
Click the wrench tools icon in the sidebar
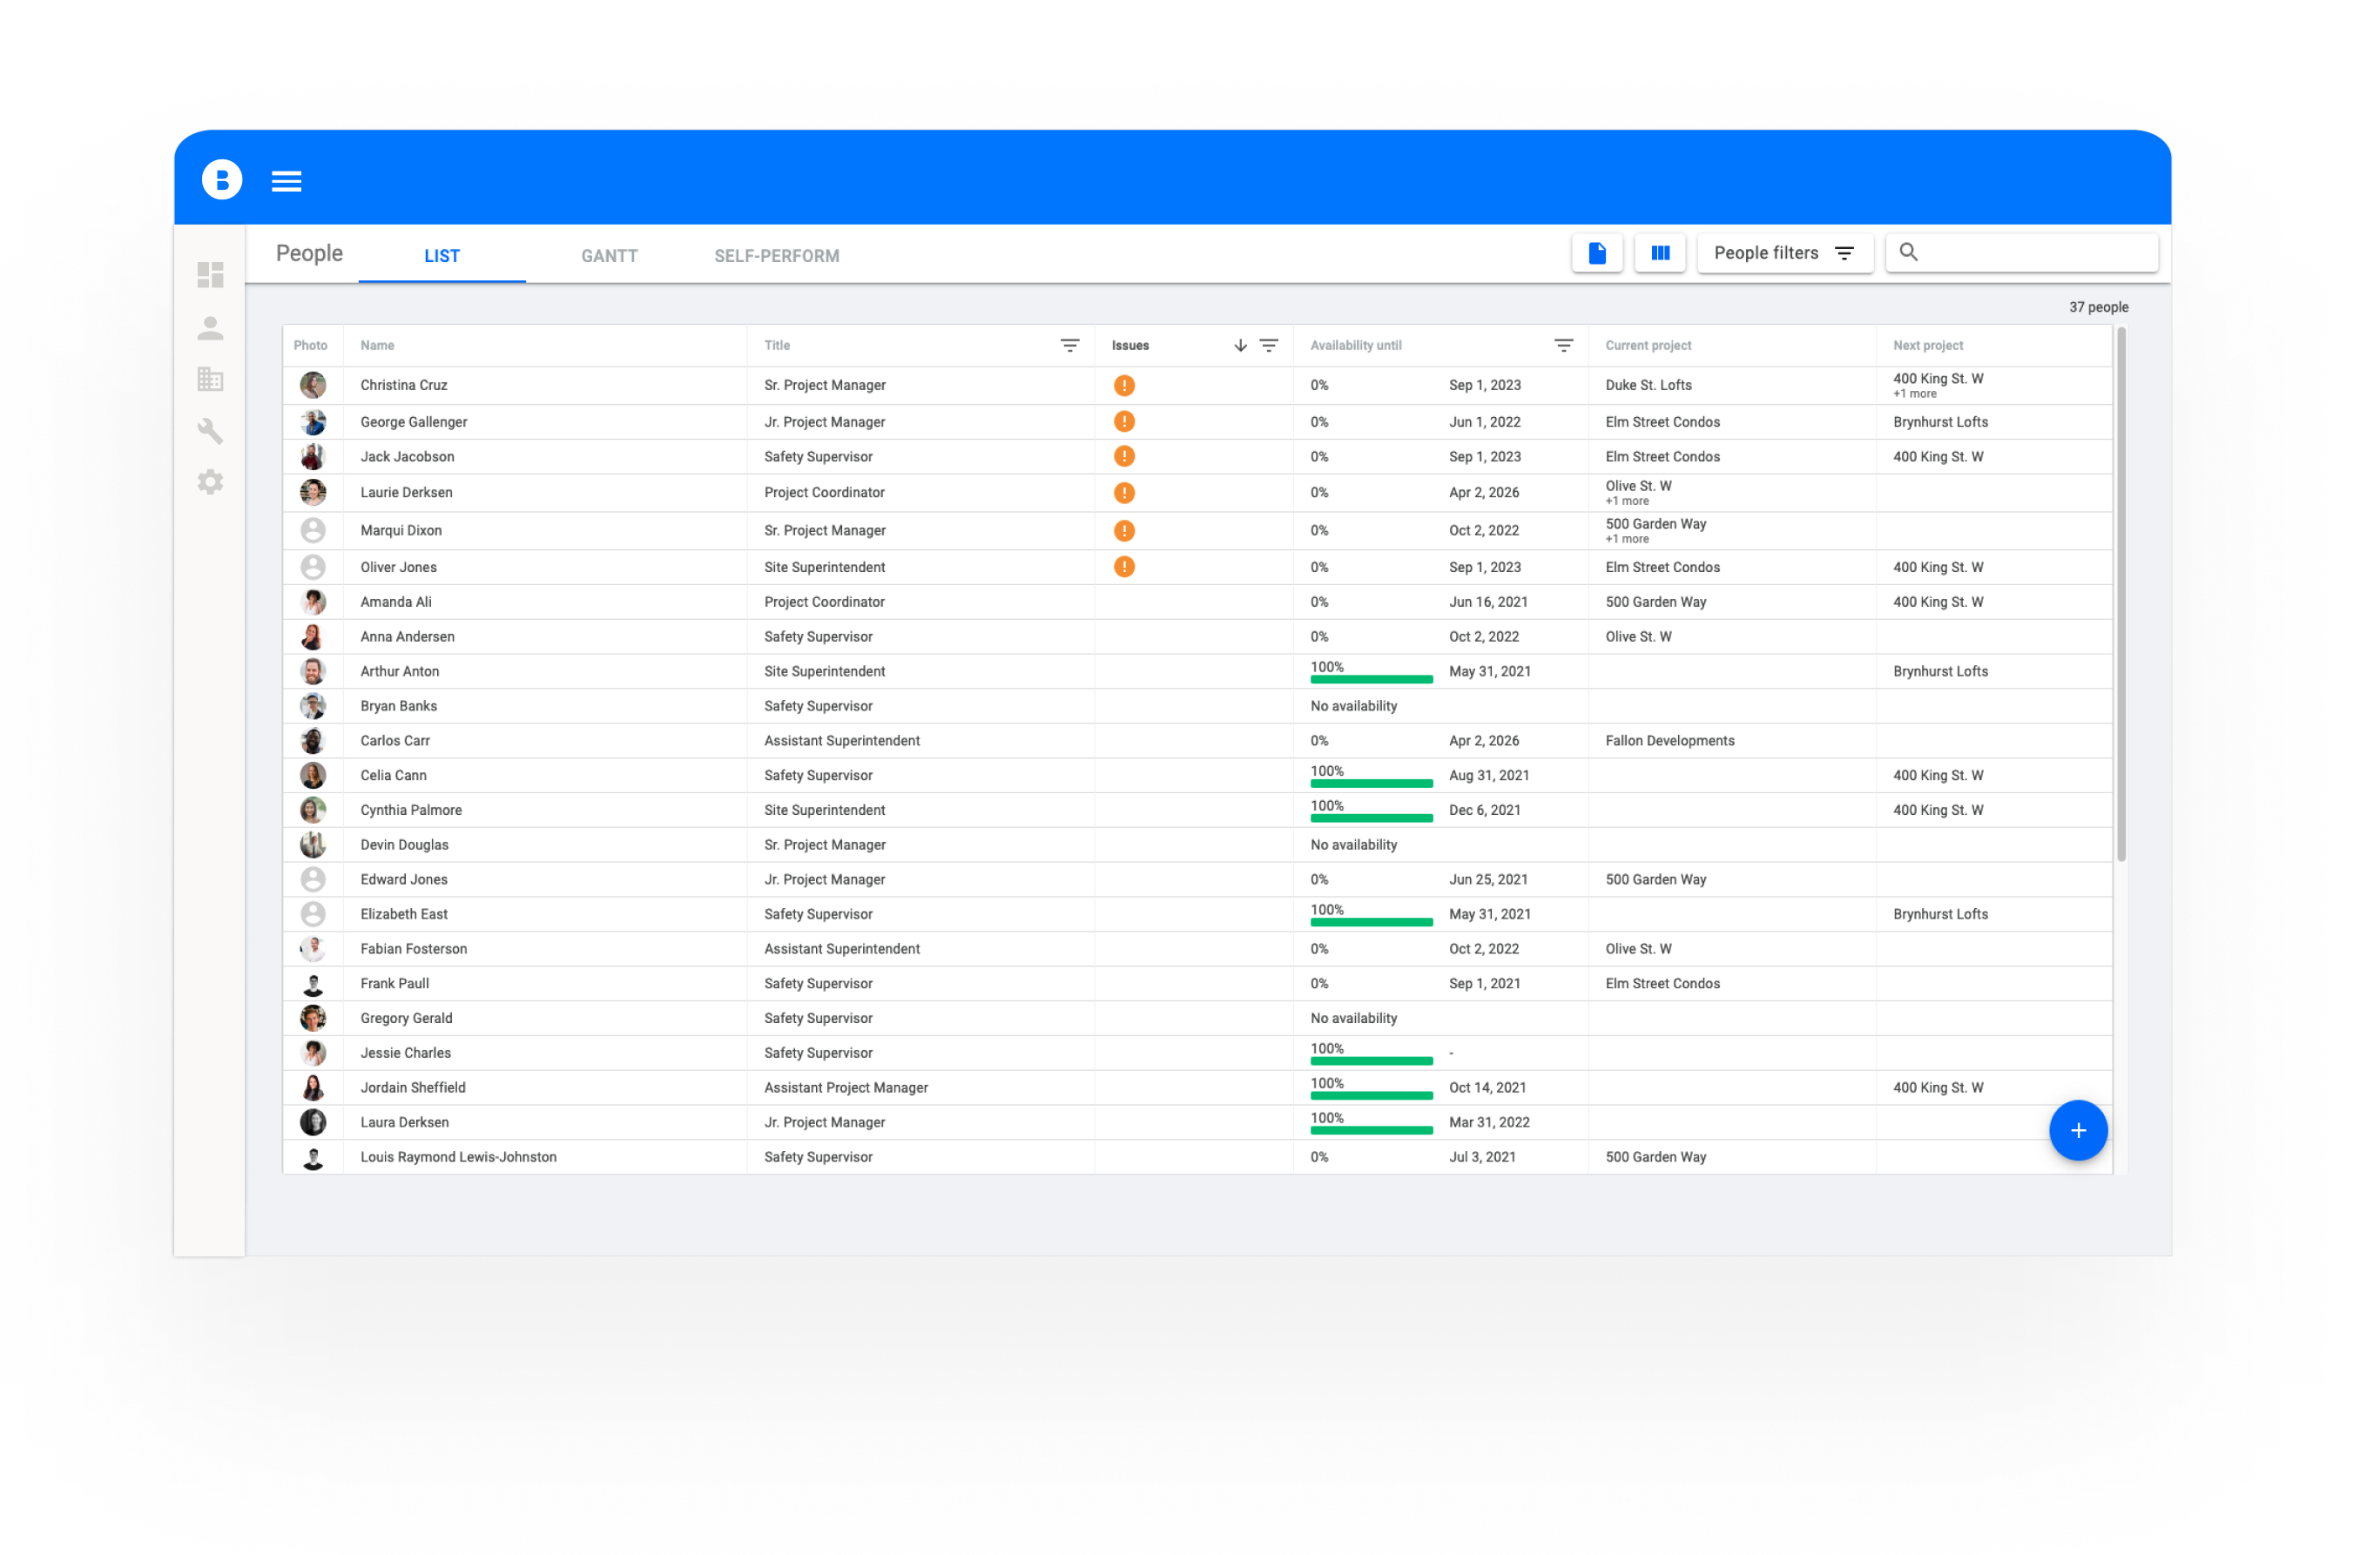tap(210, 431)
